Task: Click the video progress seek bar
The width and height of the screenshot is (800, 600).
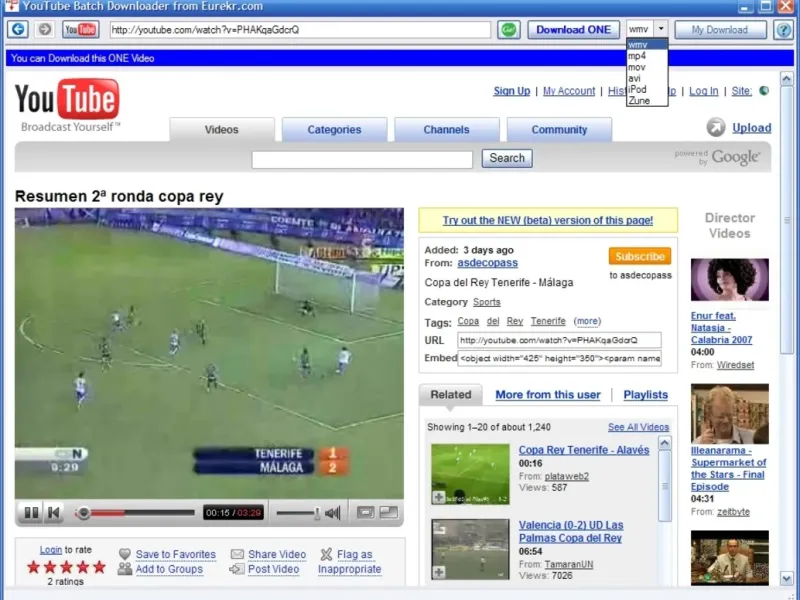Action: (135, 513)
